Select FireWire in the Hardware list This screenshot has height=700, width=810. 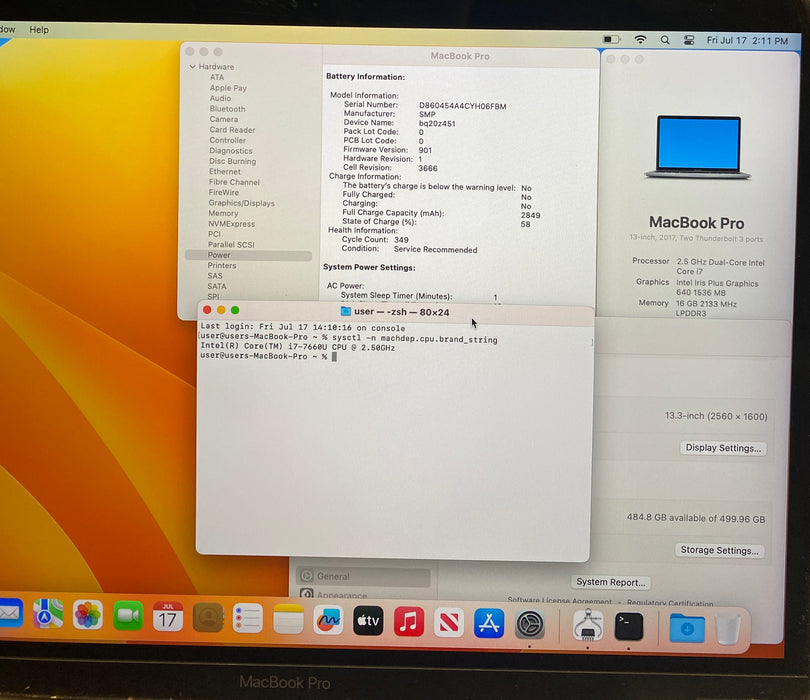pos(224,192)
